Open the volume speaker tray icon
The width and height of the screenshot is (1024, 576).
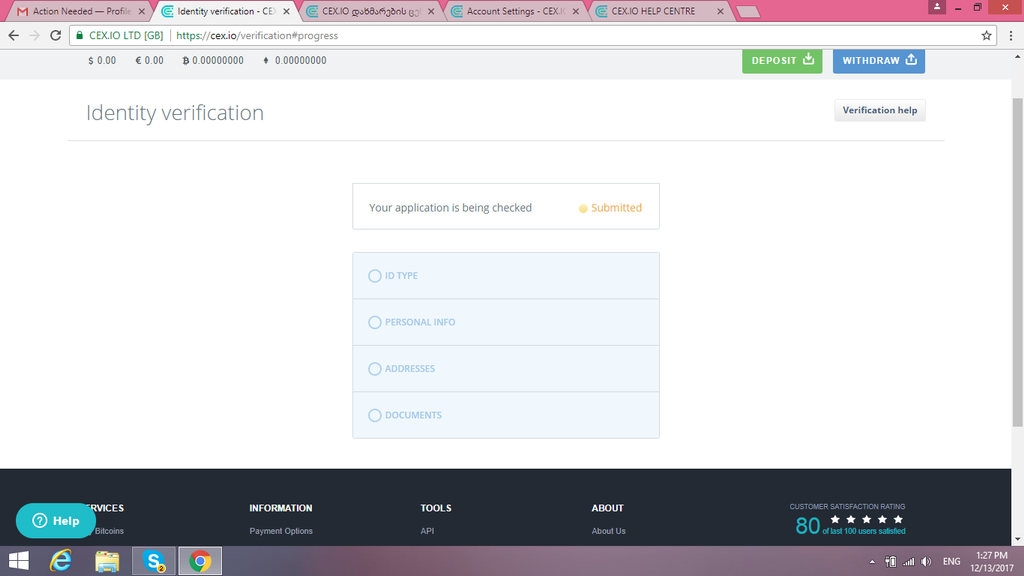[x=926, y=562]
